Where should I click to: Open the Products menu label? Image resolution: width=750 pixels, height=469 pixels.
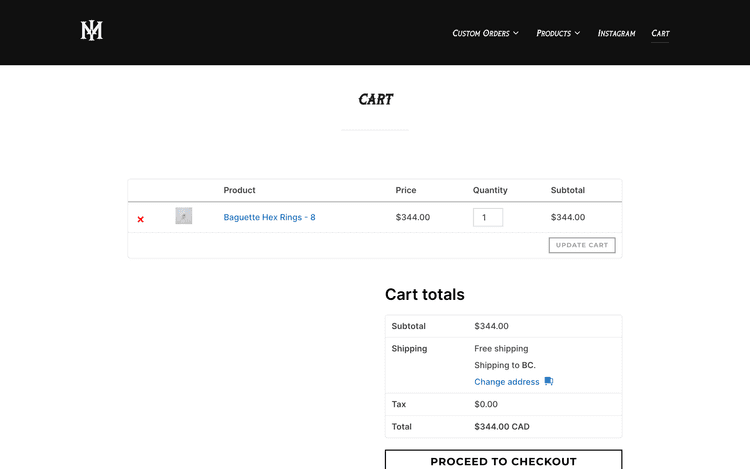553,33
